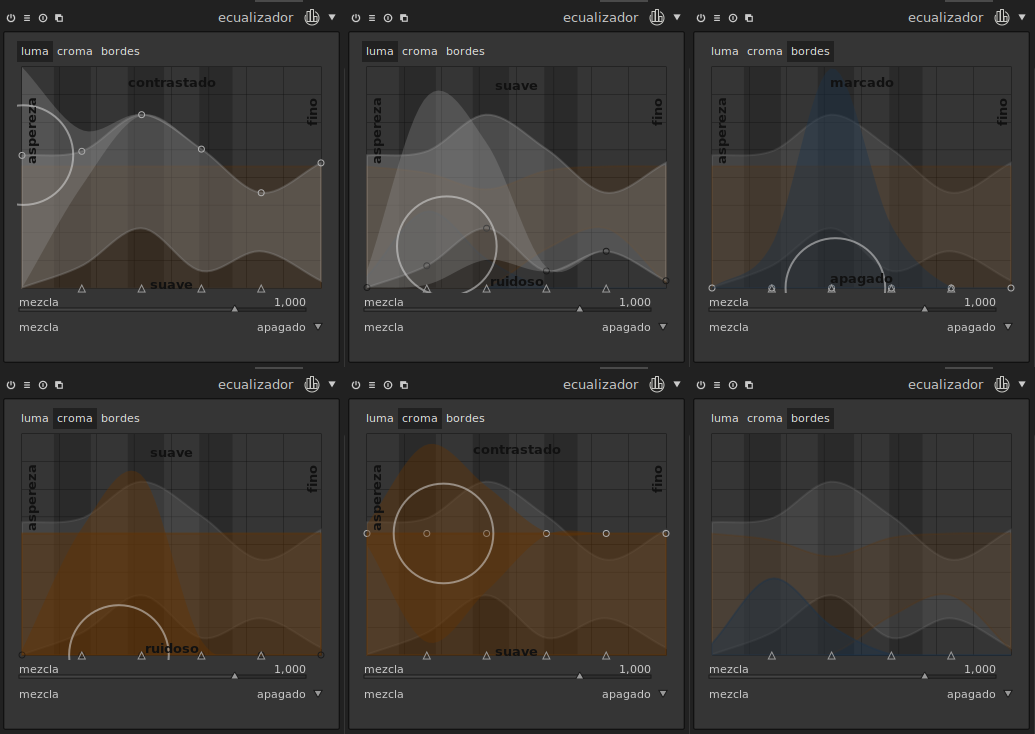Open multi-instance menu in the bordes 'marcado' panel

point(749,18)
